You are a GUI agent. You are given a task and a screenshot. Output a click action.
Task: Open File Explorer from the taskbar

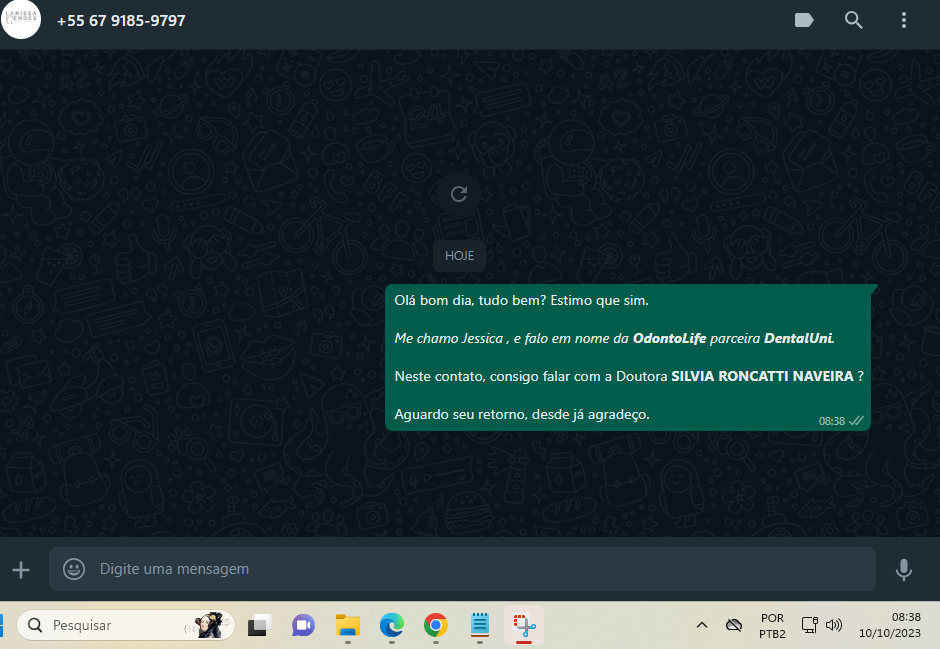pyautogui.click(x=348, y=626)
